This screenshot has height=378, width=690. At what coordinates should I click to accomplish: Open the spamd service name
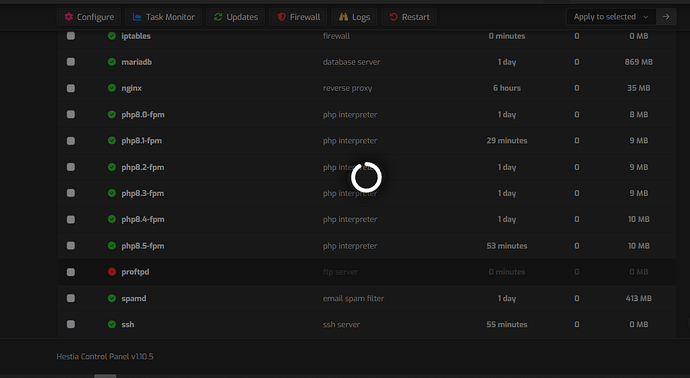[134, 298]
